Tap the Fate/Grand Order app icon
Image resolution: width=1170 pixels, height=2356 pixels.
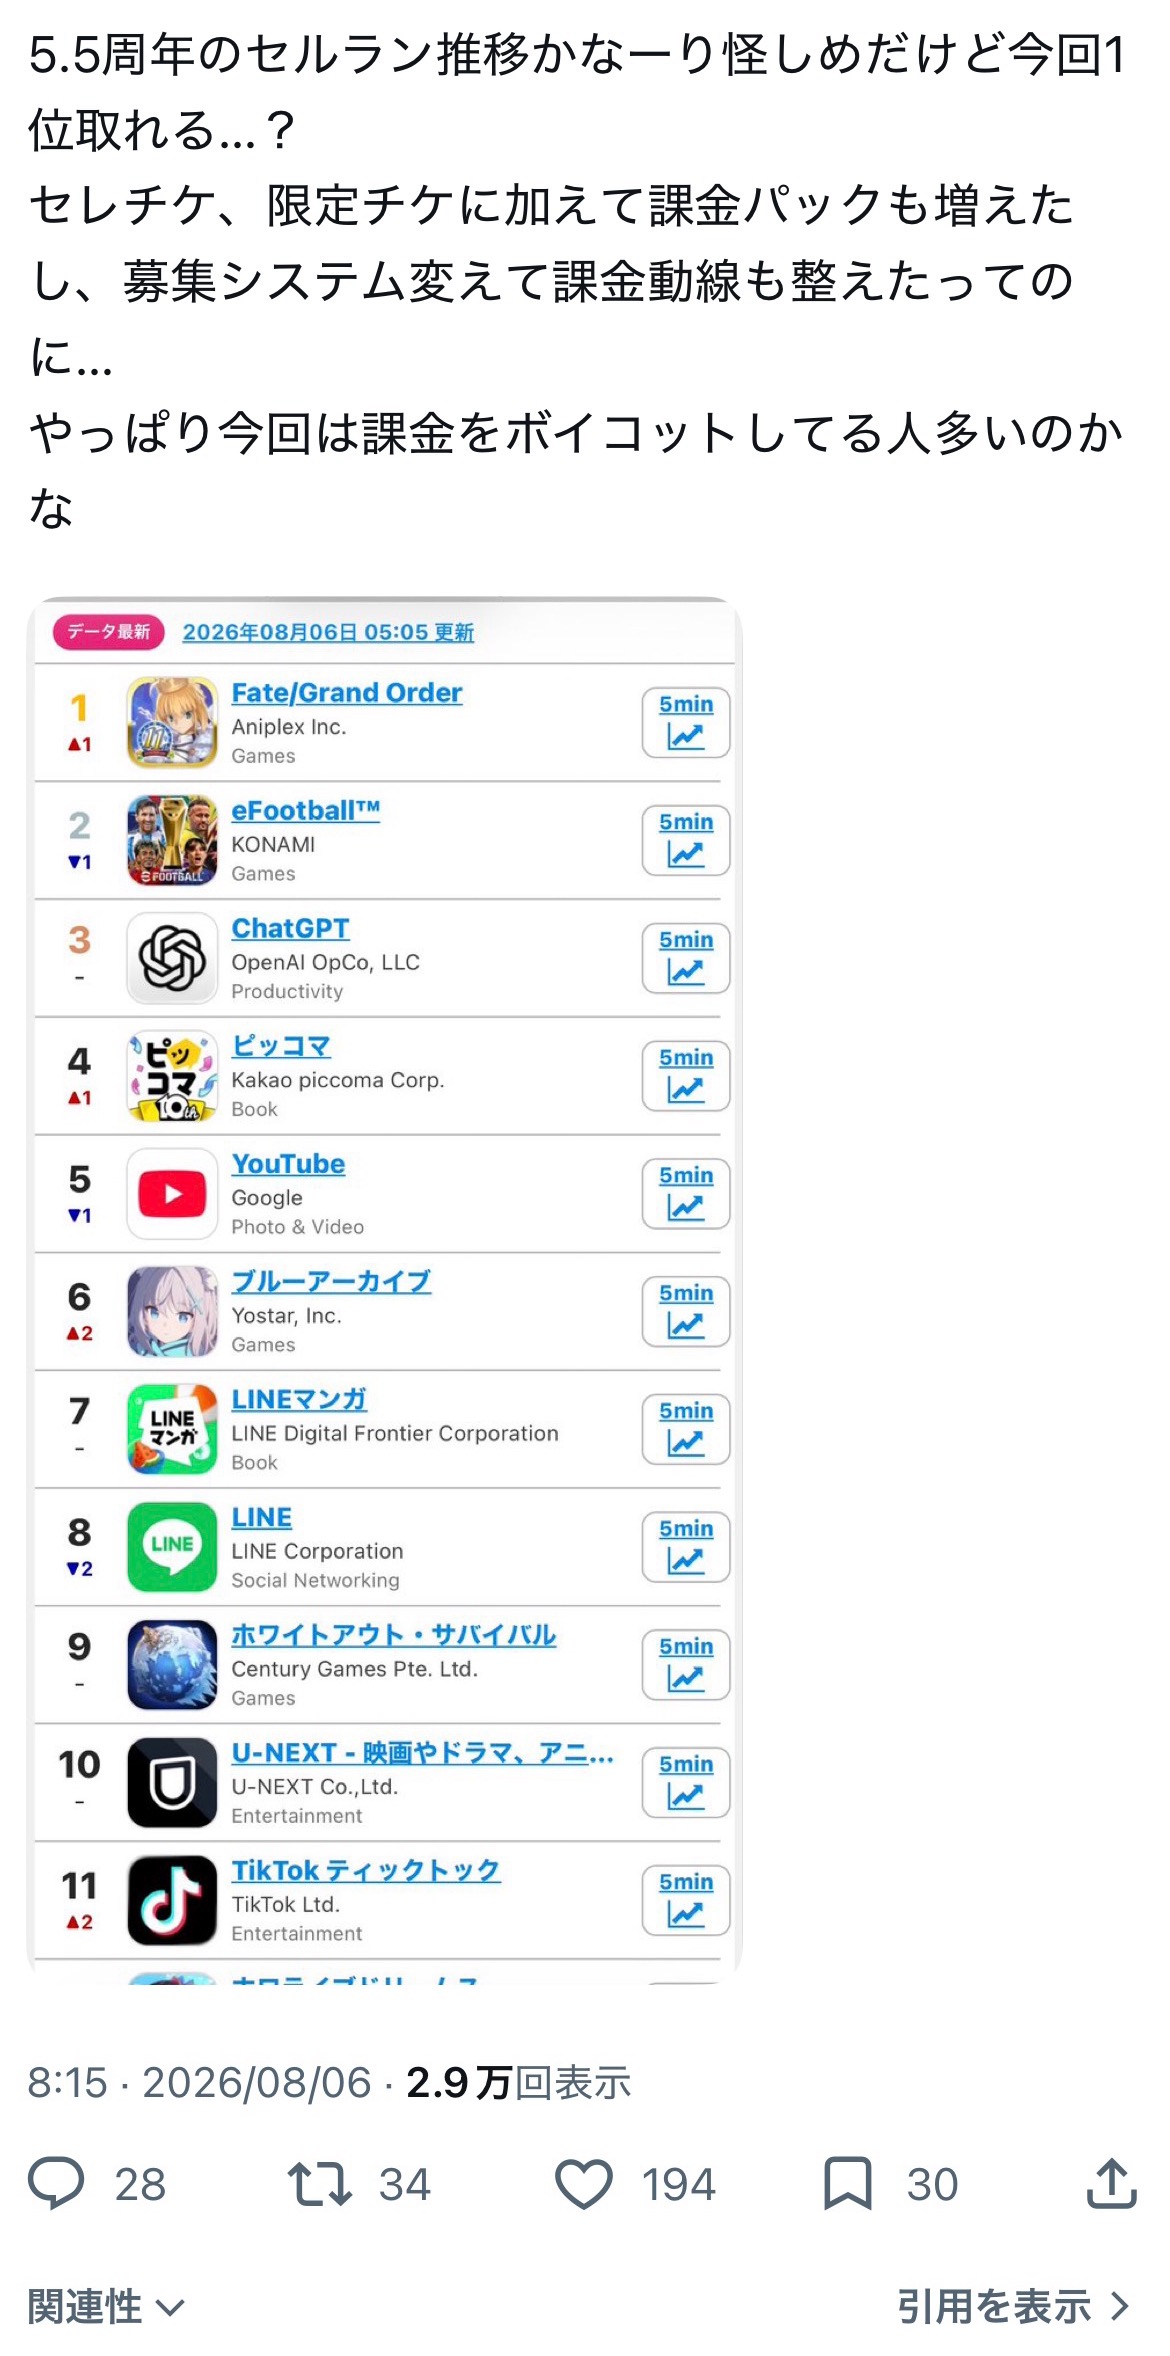point(172,722)
